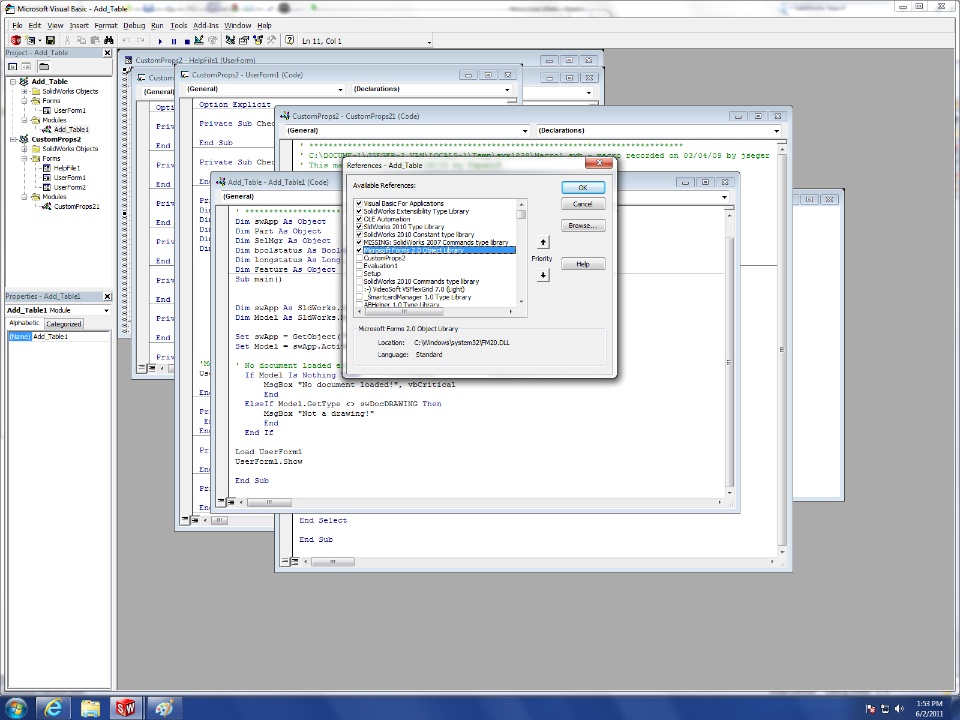Click the Undo toolbar icon
The width and height of the screenshot is (960, 720).
pyautogui.click(x=127, y=40)
